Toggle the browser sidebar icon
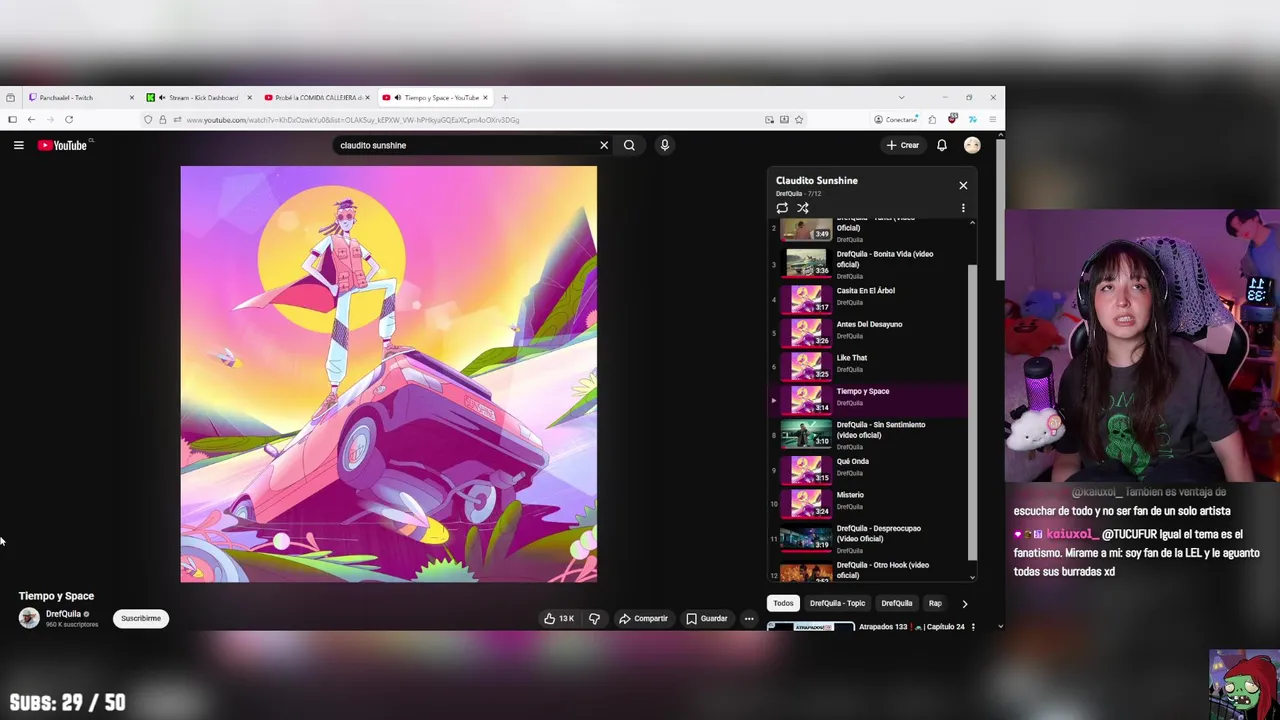Viewport: 1280px width, 720px height. pyautogui.click(x=12, y=120)
